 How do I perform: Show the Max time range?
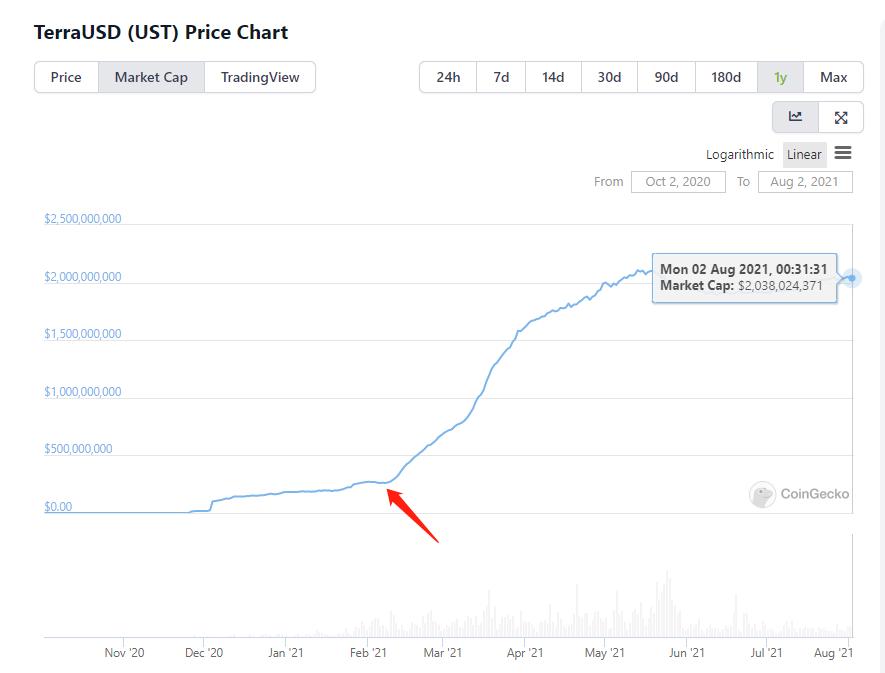(833, 77)
